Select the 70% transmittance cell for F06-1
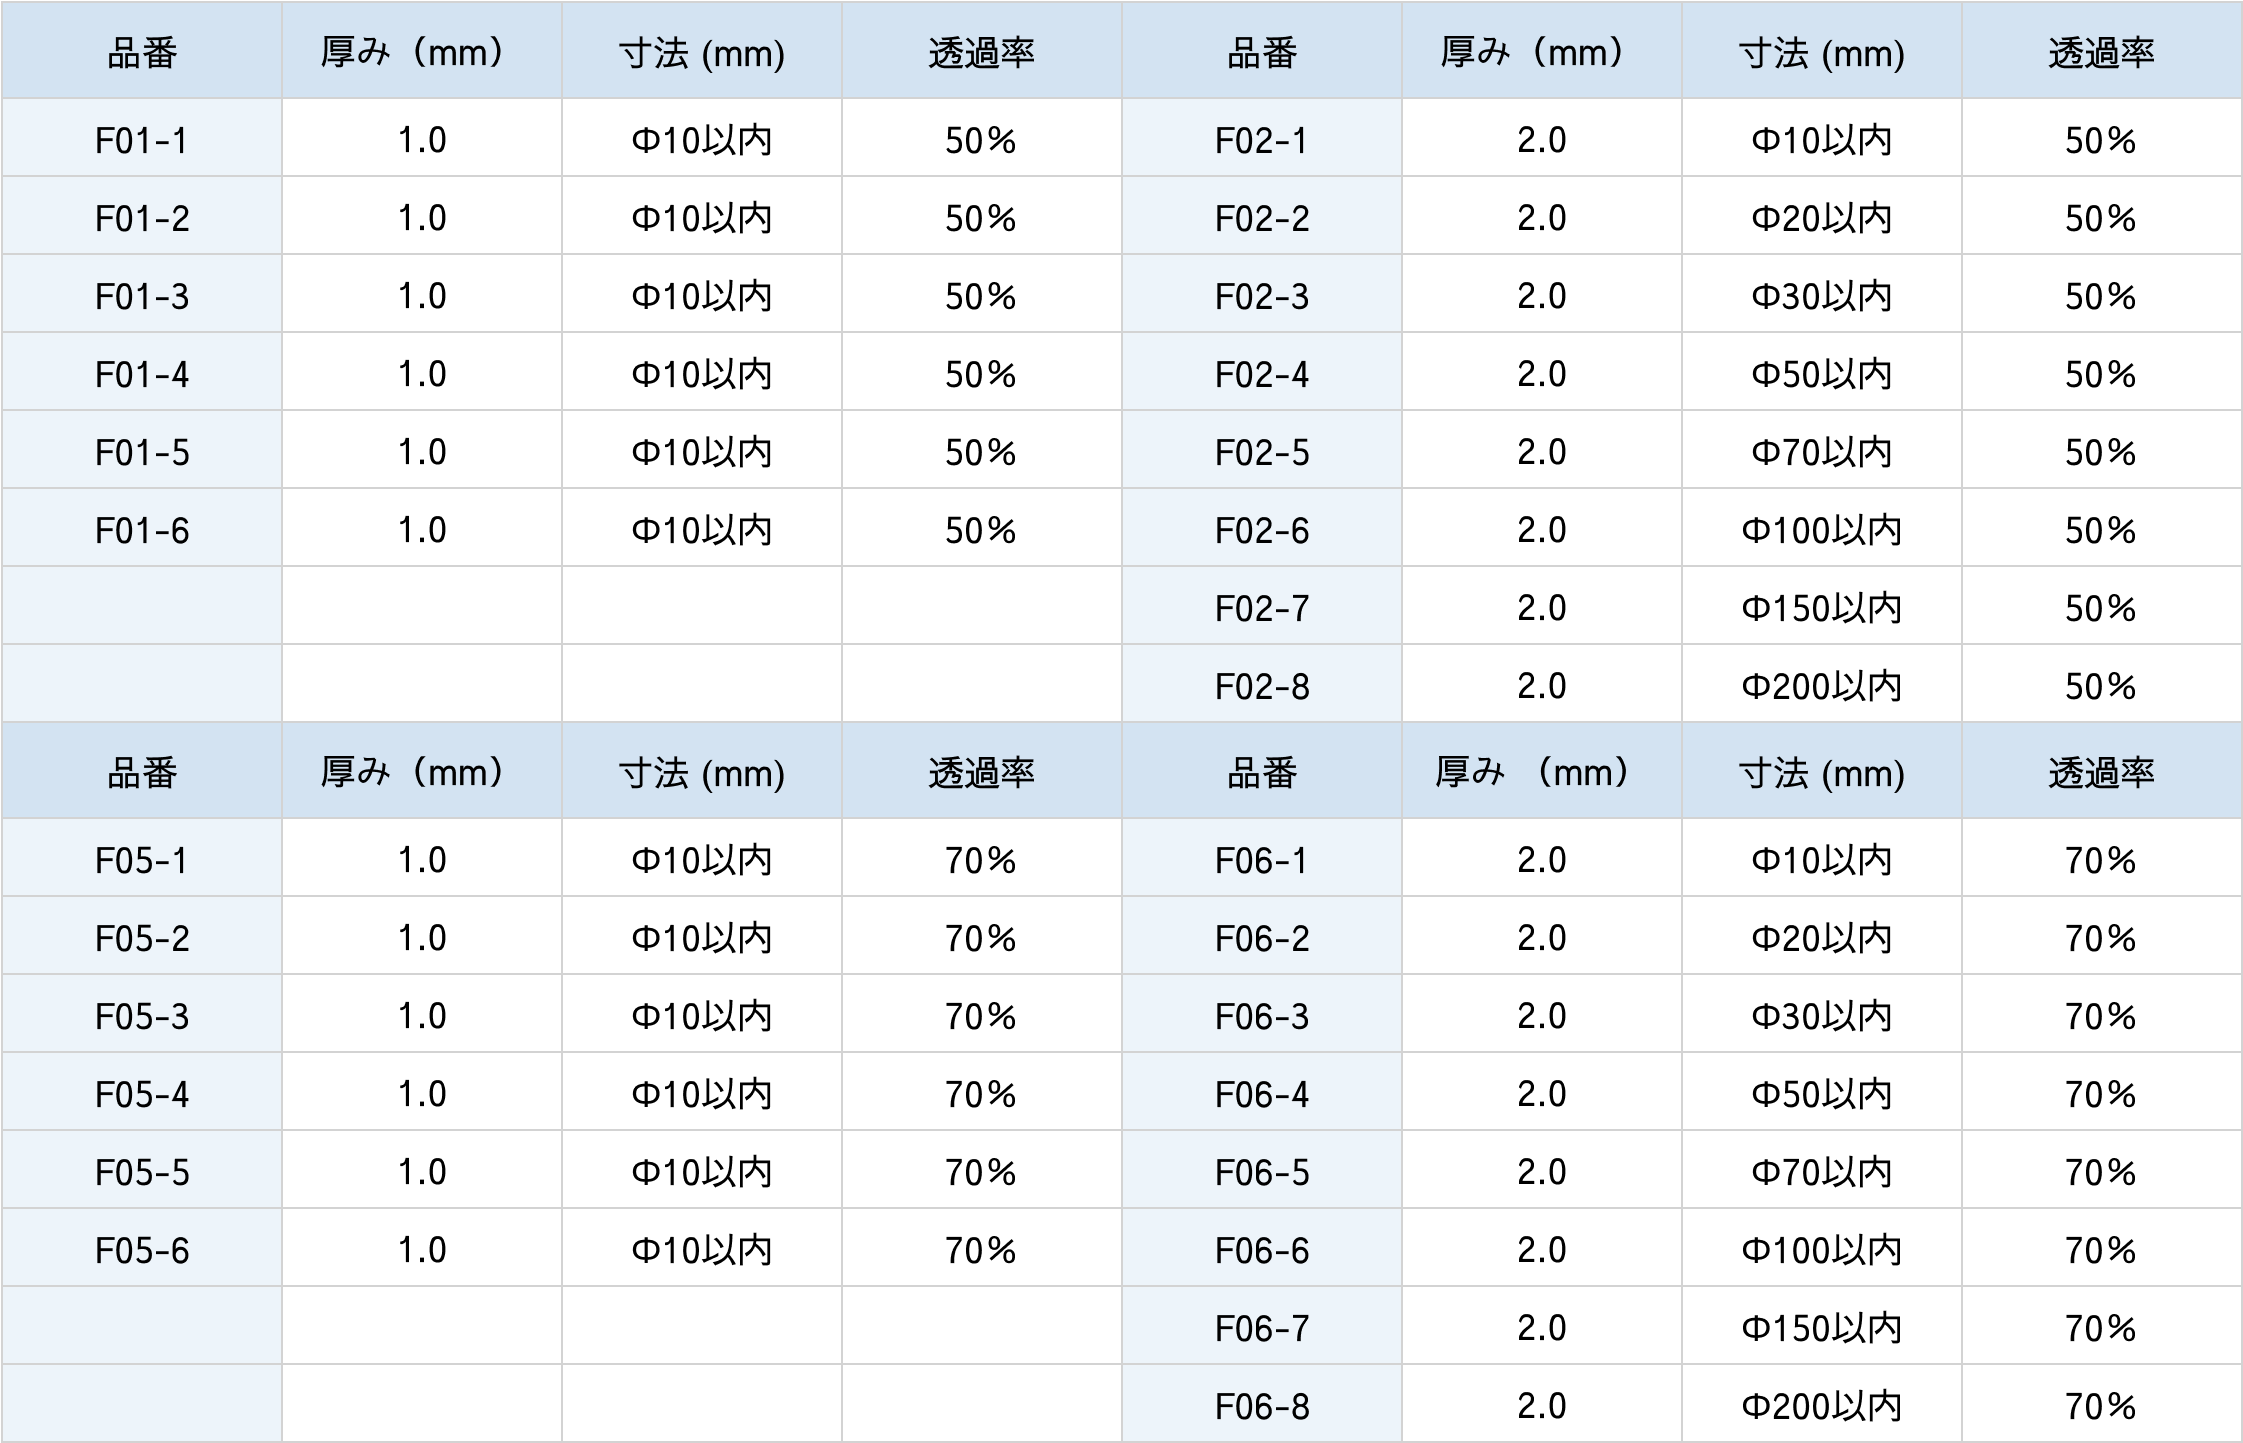The height and width of the screenshot is (1443, 2243). (x=2100, y=860)
